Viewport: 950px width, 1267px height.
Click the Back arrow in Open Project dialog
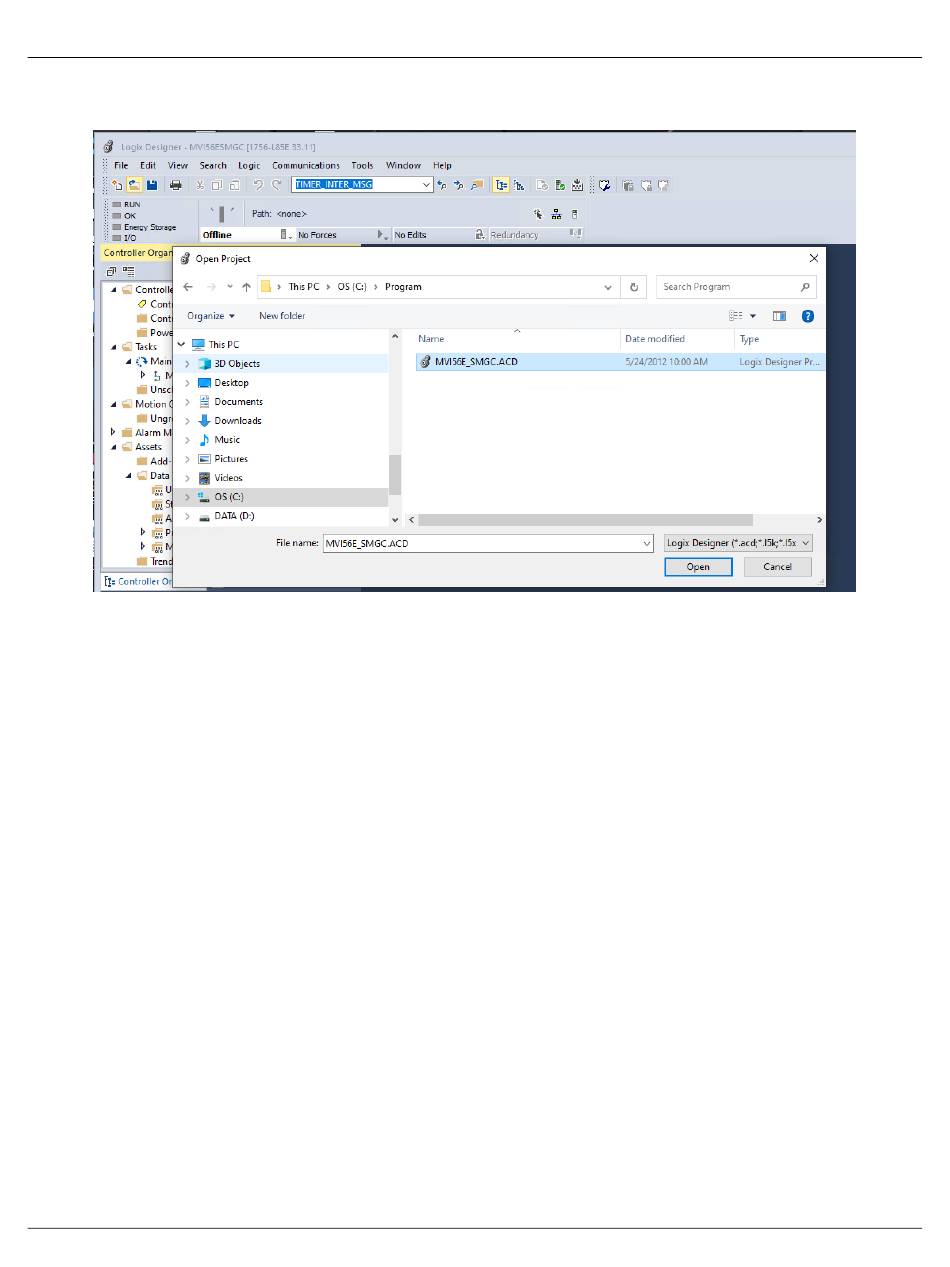[x=188, y=287]
